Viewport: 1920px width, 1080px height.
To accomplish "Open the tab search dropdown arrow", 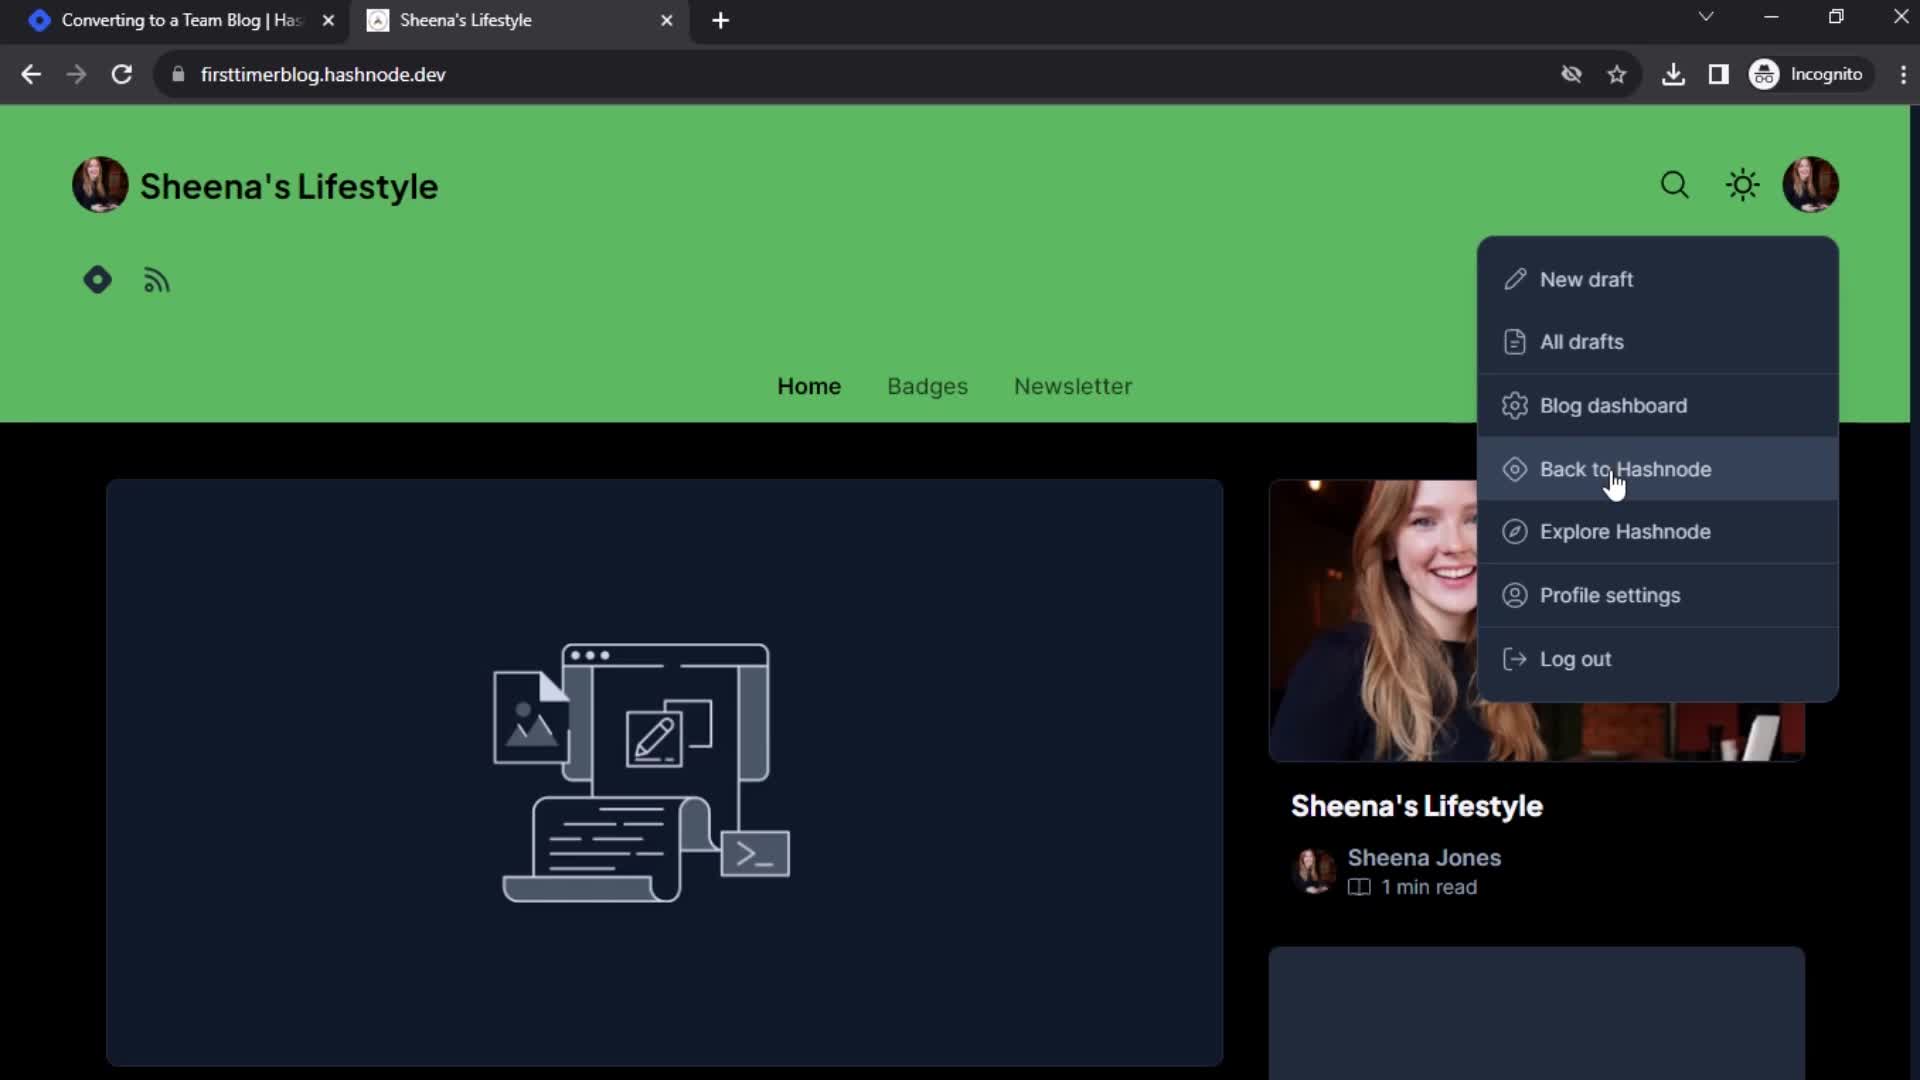I will pyautogui.click(x=1706, y=17).
